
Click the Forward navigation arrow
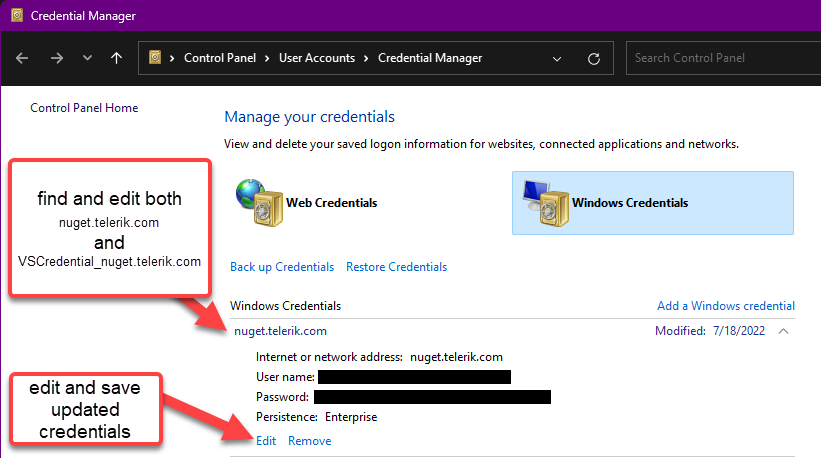[x=56, y=58]
